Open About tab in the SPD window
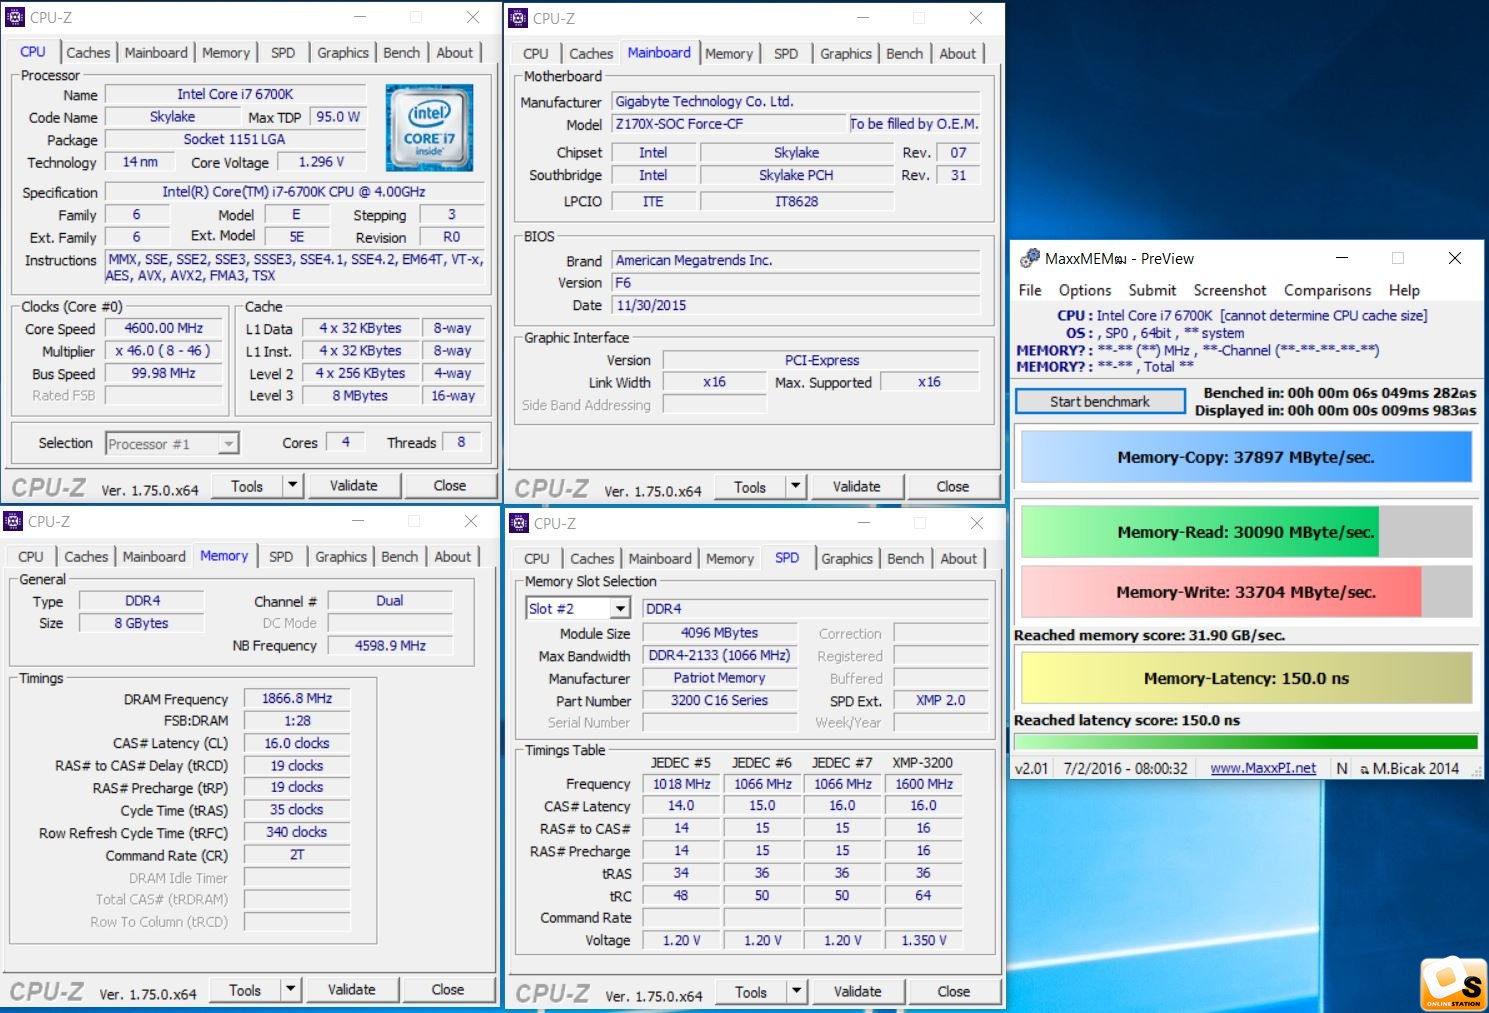 pyautogui.click(x=958, y=558)
